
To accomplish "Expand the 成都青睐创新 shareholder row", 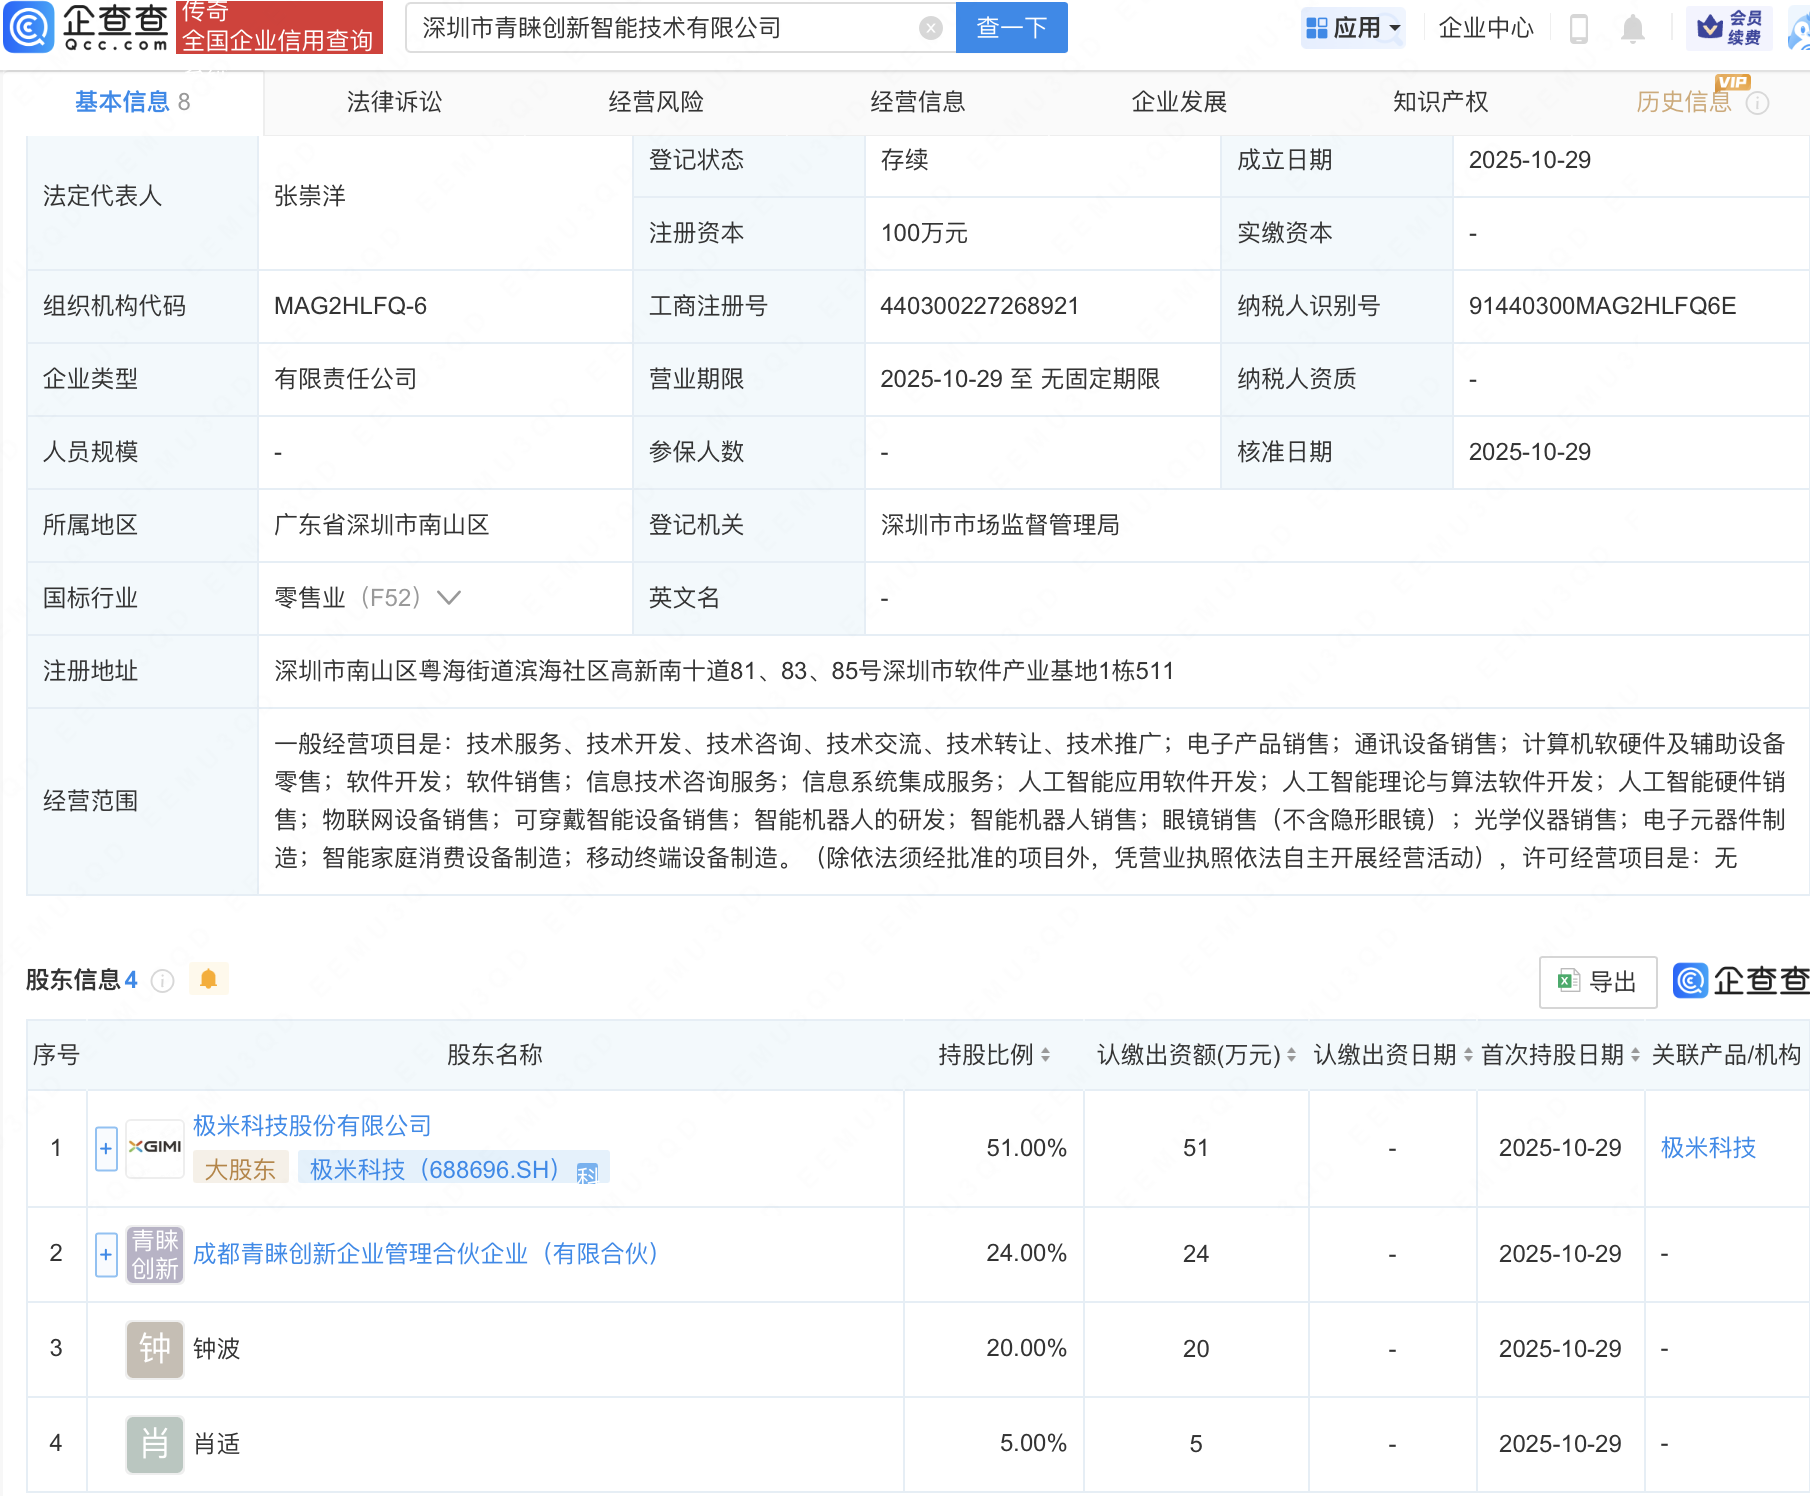I will 105,1254.
